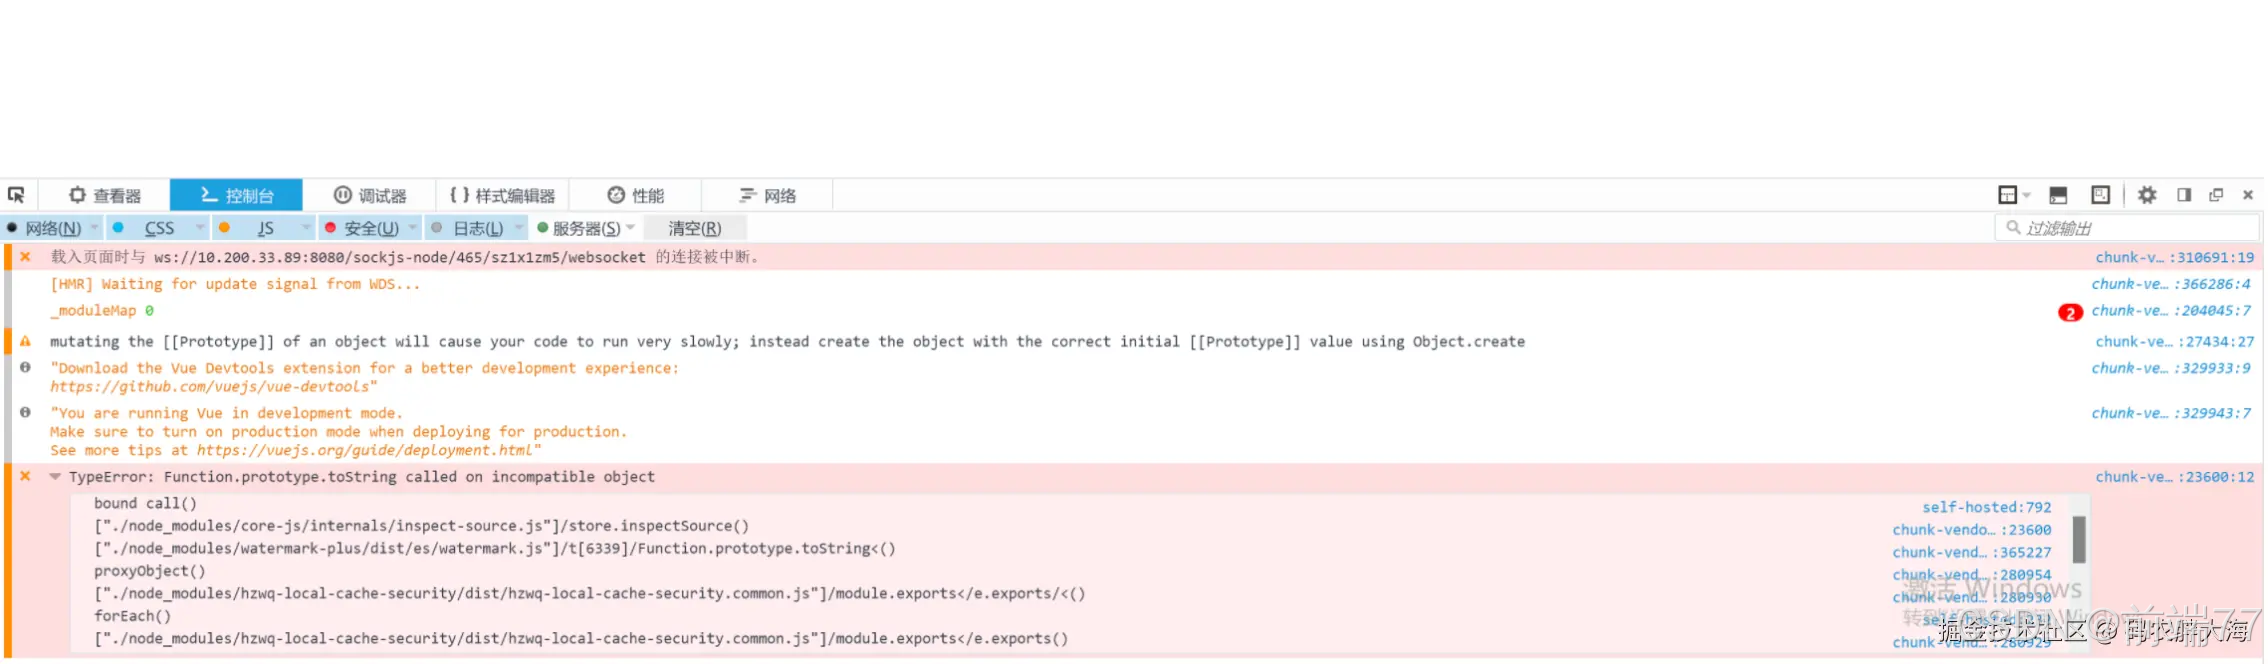Open TypeError source link :23600:12
2268x664 pixels.
[x=2175, y=477]
